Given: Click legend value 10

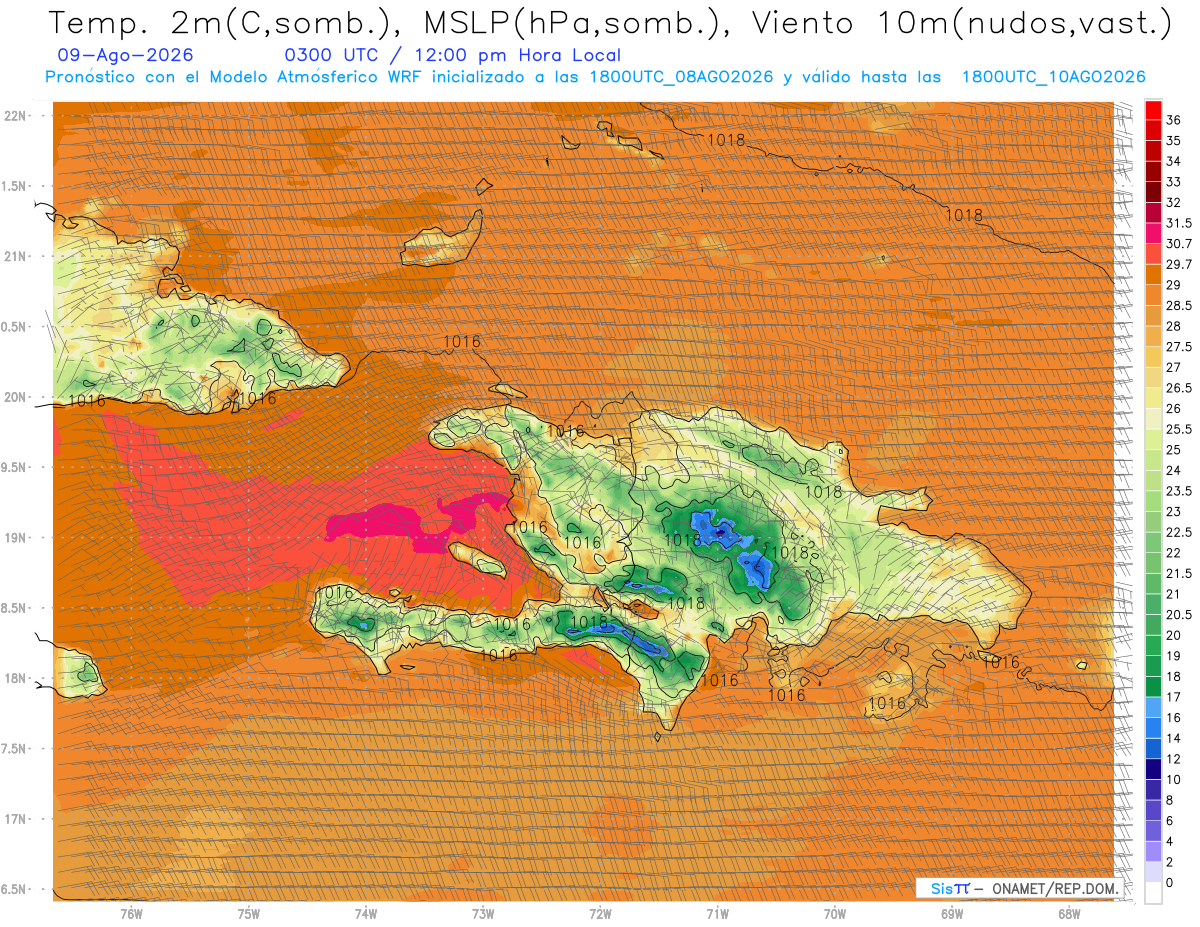Looking at the screenshot, I should 1173,779.
